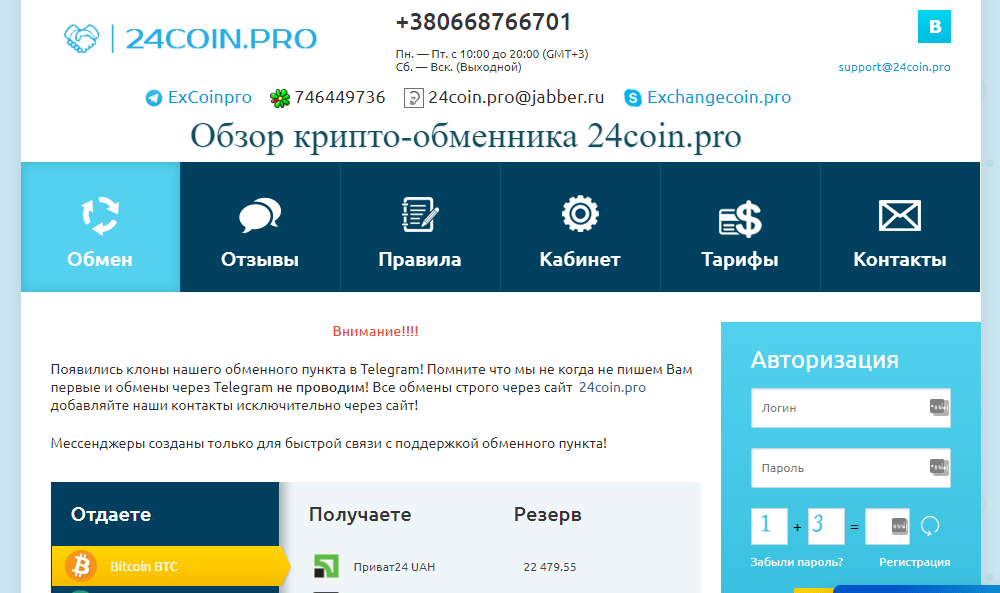Open ExCoinpro Telegram link
This screenshot has width=1000, height=593.
(x=210, y=98)
